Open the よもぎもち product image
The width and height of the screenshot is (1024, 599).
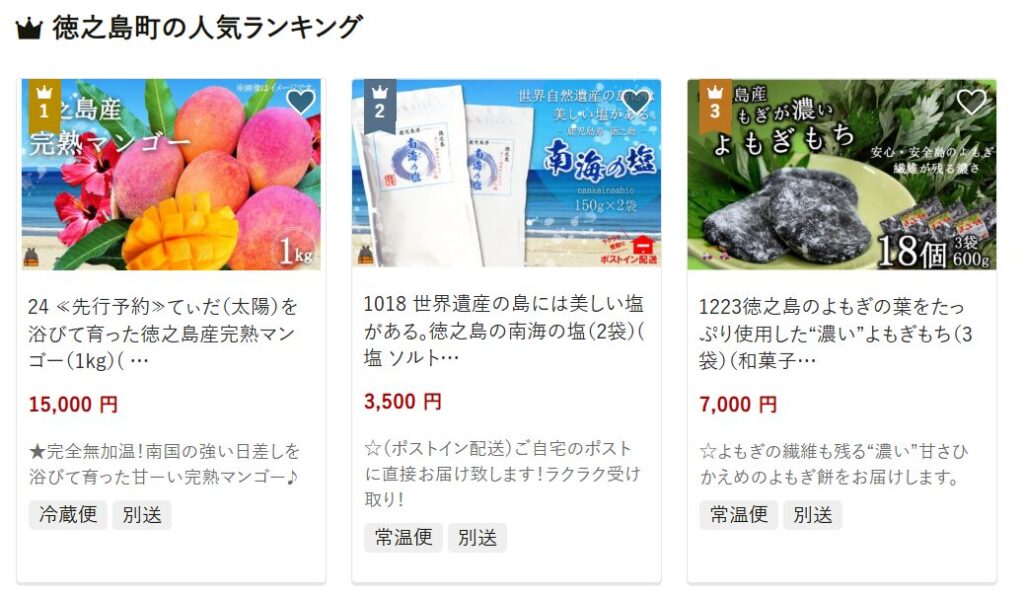842,174
